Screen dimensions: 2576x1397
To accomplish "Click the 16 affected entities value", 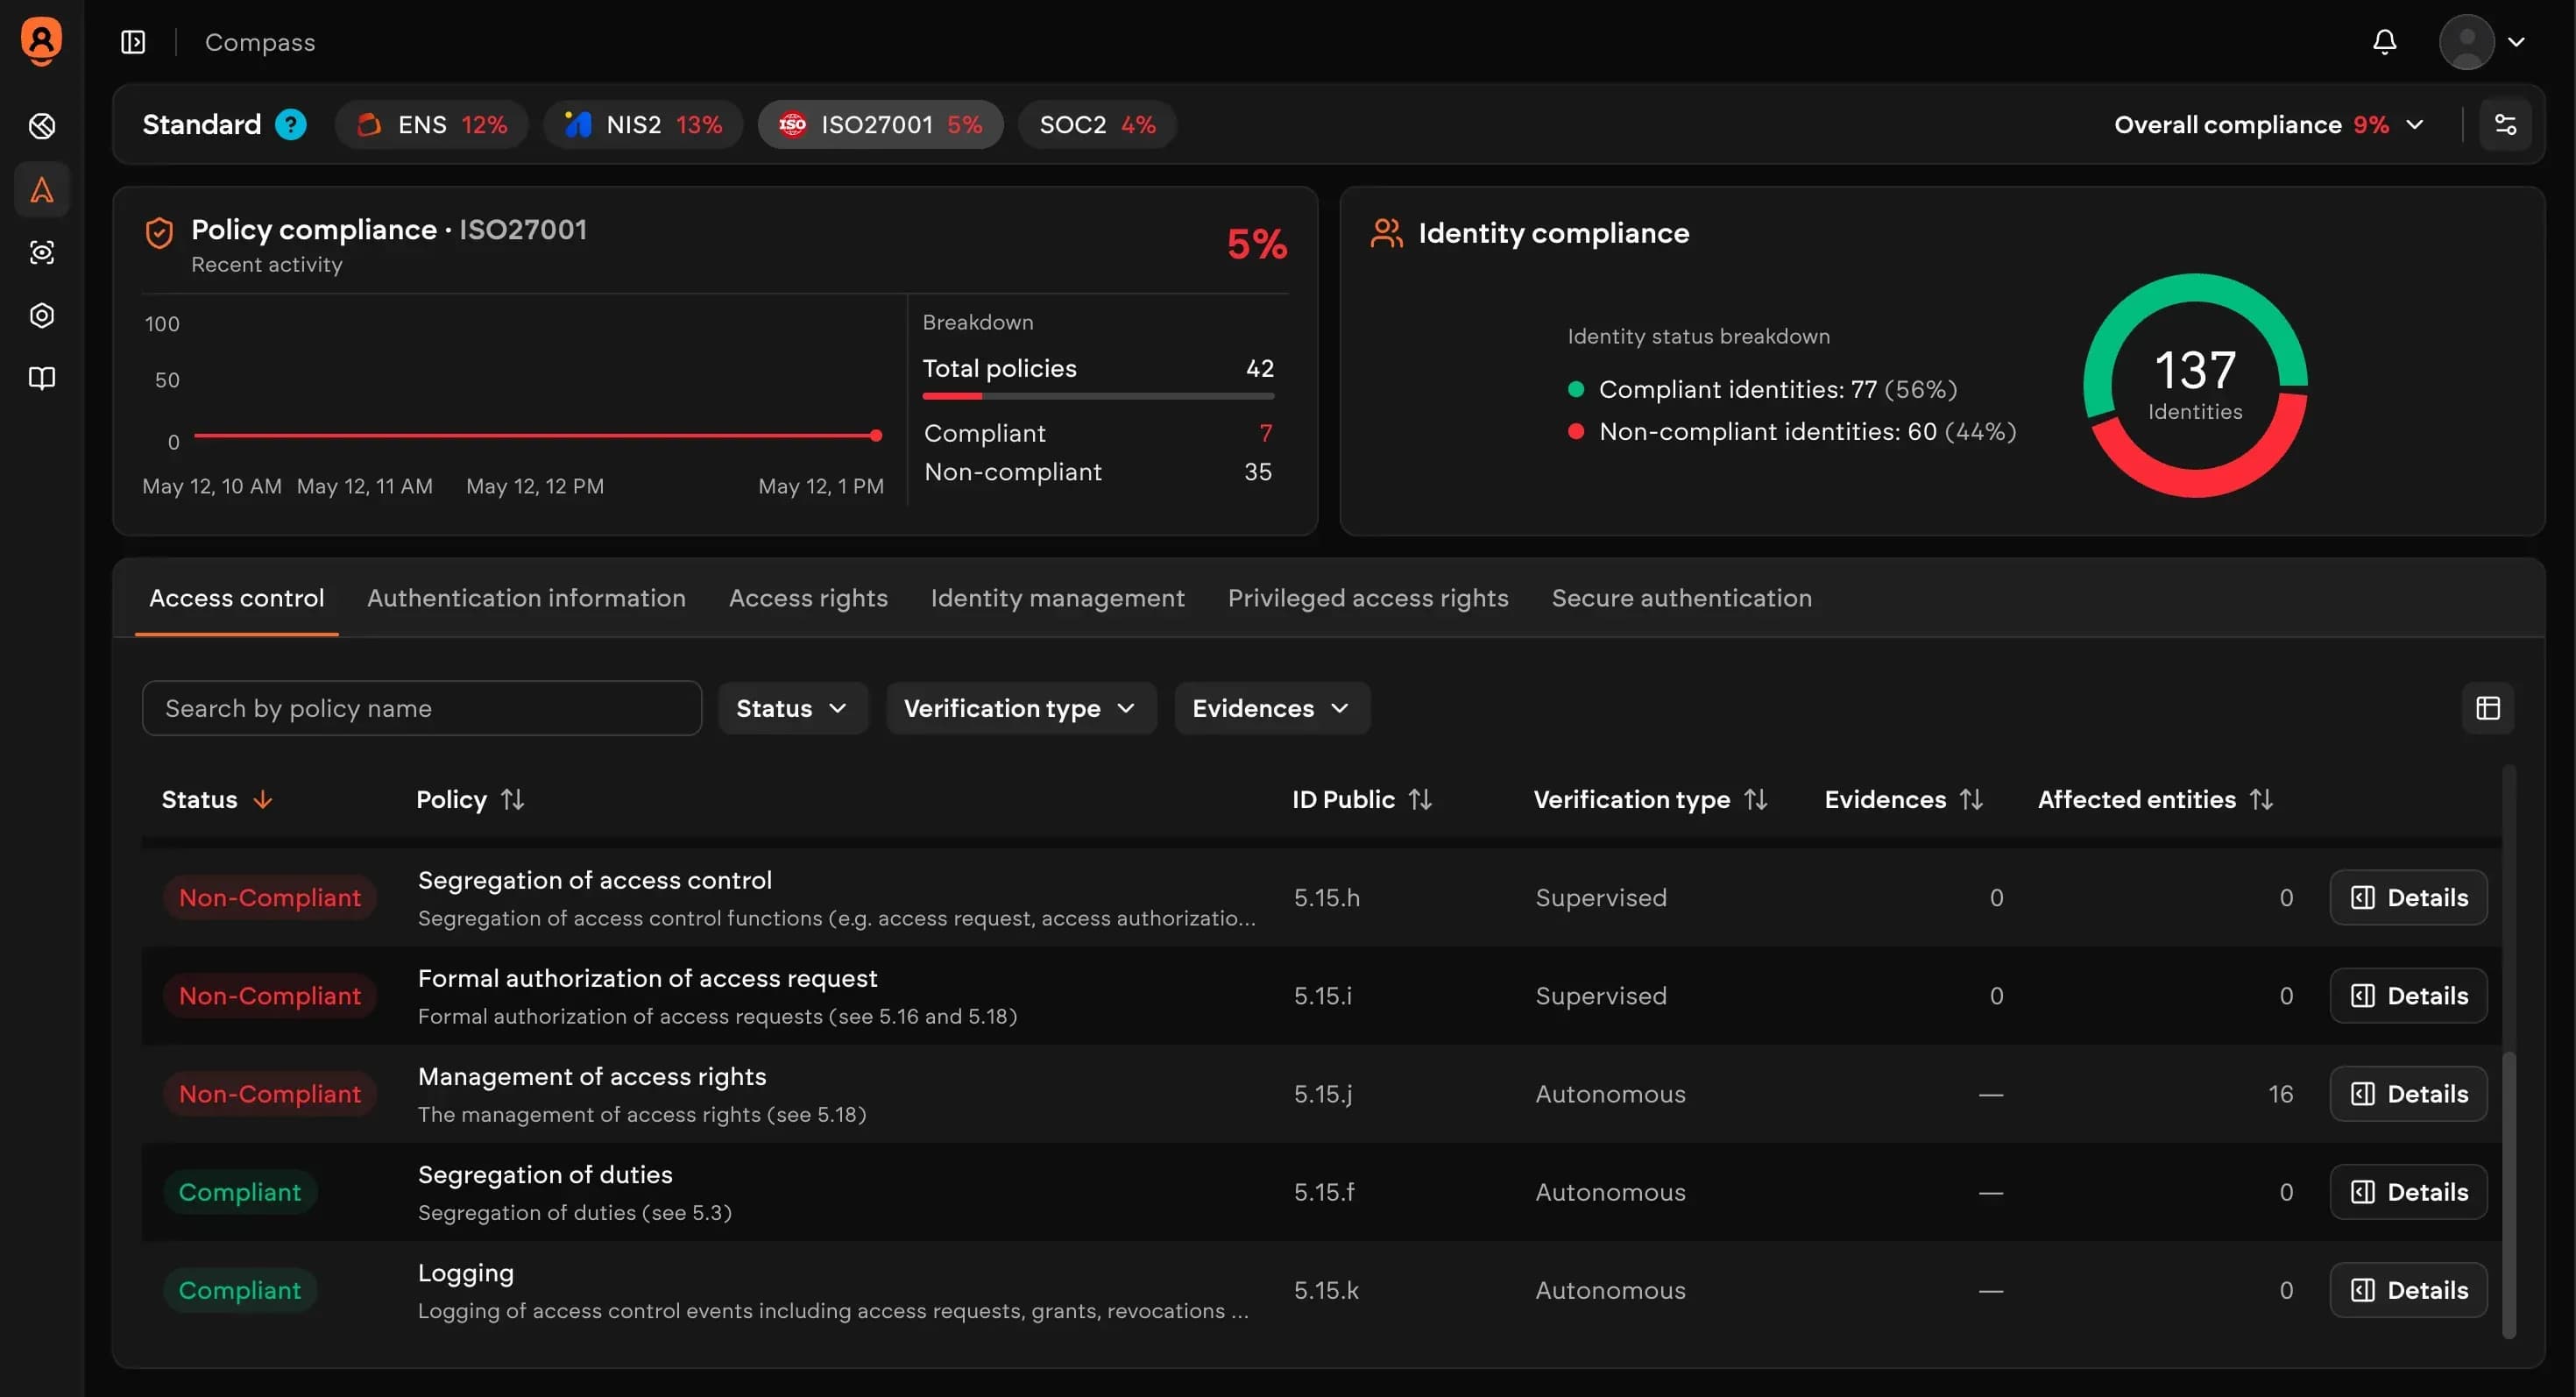I will [2281, 1093].
